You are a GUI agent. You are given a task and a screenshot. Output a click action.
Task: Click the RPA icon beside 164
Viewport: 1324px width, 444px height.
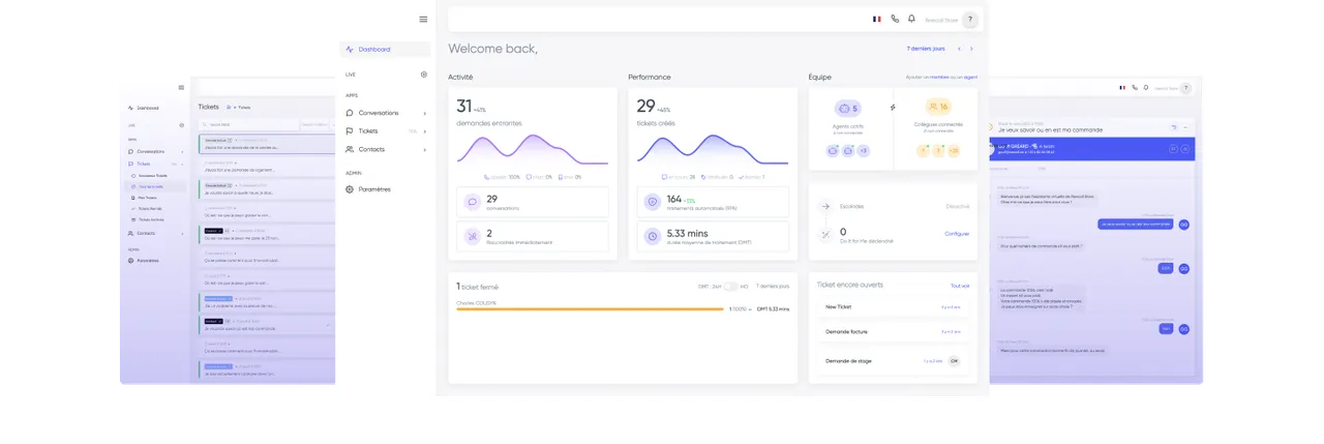[652, 202]
